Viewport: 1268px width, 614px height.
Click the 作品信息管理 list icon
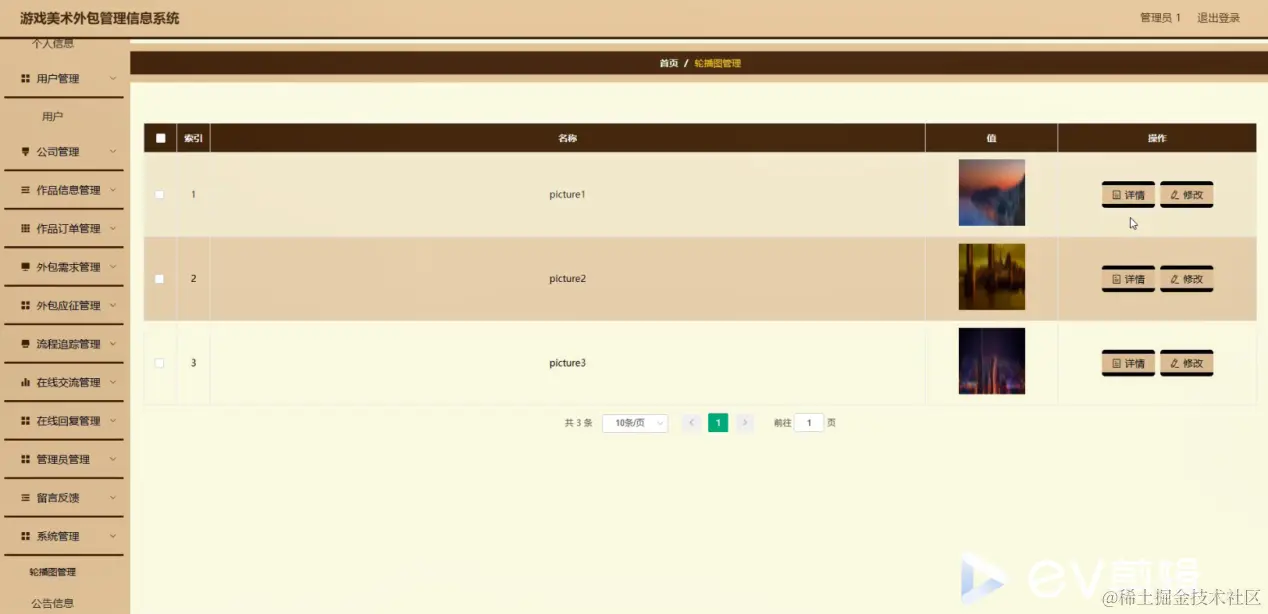26,190
